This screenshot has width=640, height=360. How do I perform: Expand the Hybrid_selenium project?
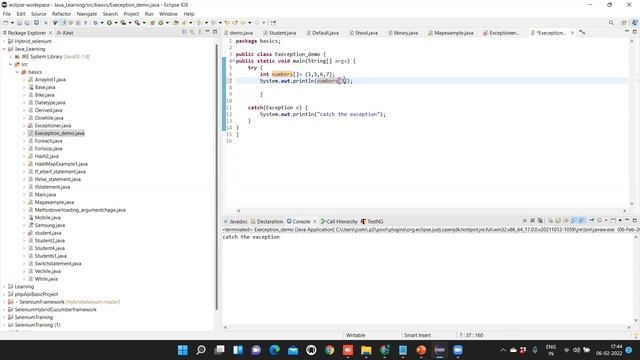(4, 41)
